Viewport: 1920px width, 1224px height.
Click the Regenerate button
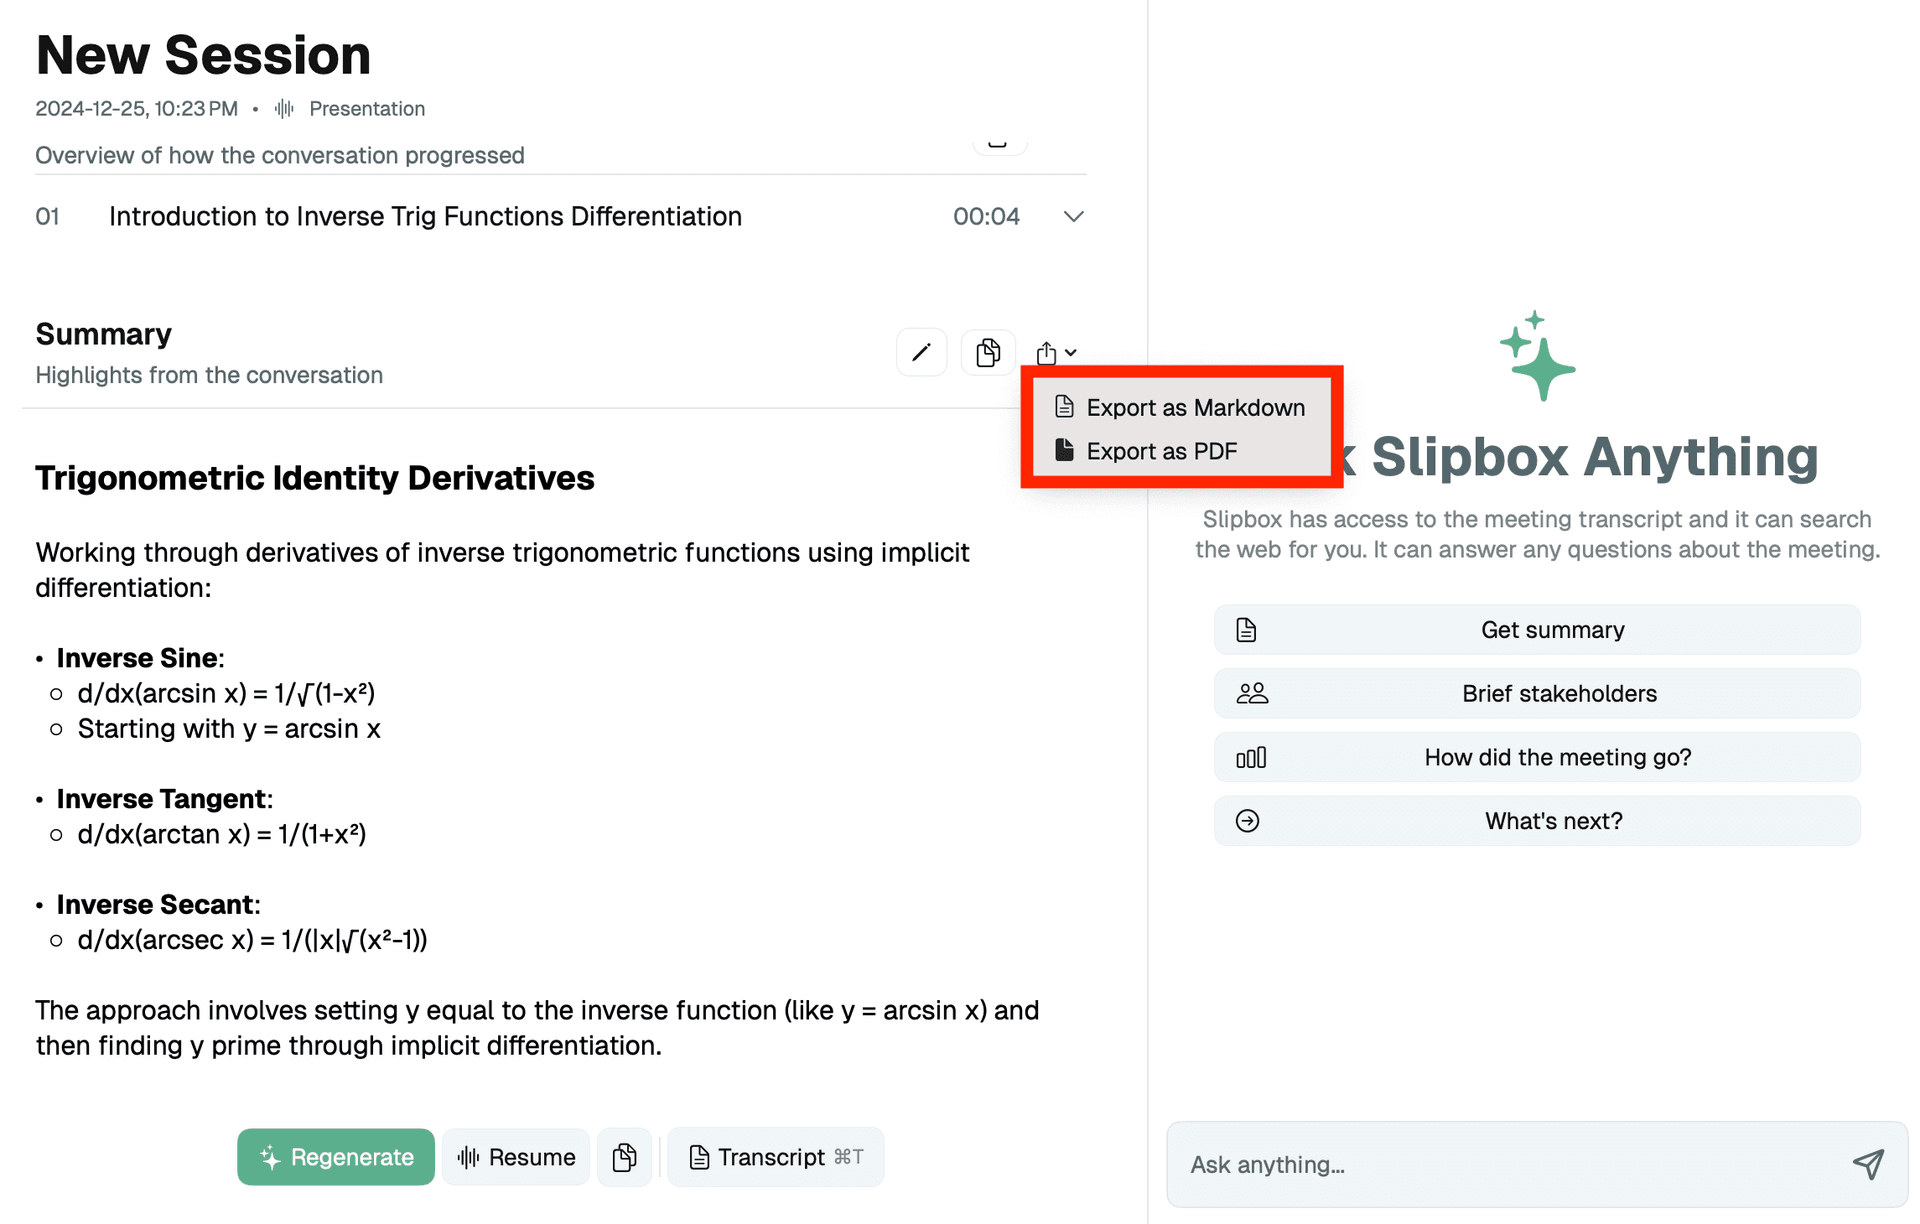tap(336, 1157)
